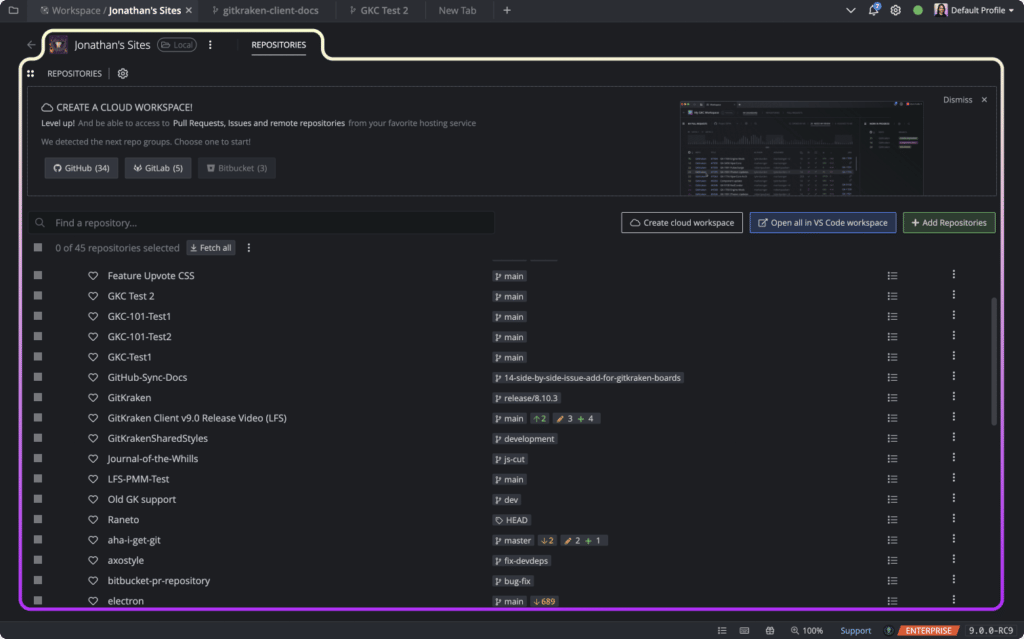Open more actions menu beside Fetch all
Screen dimensions: 1024x639
248,248
